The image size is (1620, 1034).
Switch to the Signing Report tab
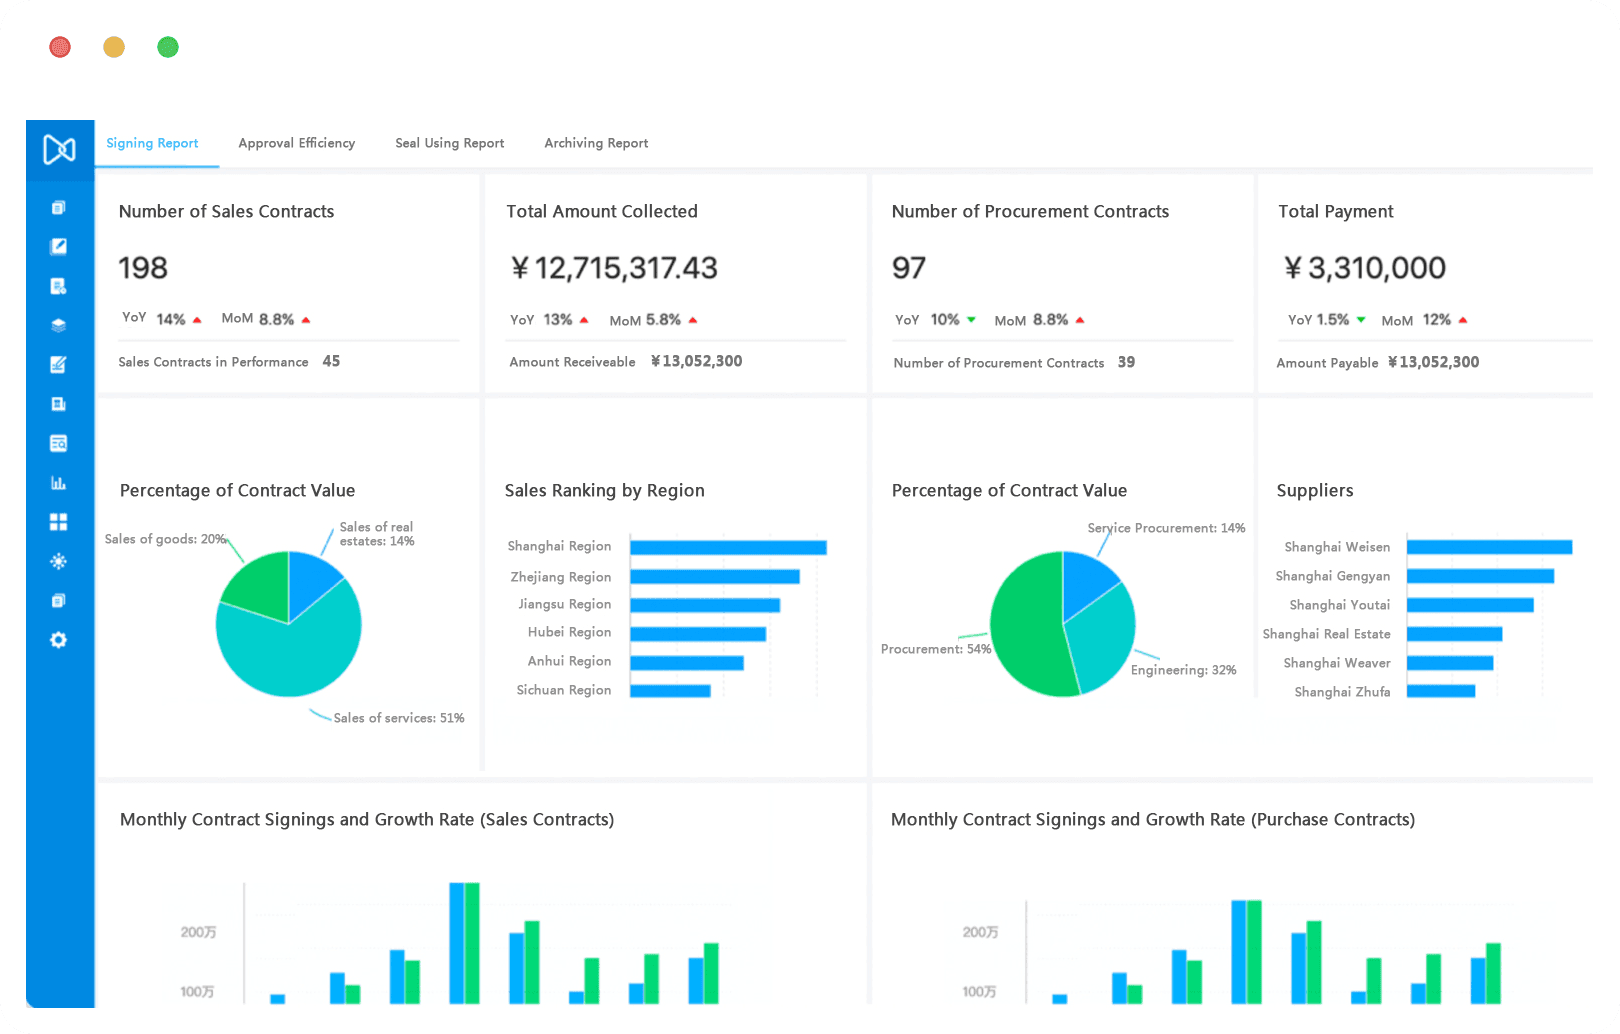click(x=152, y=143)
